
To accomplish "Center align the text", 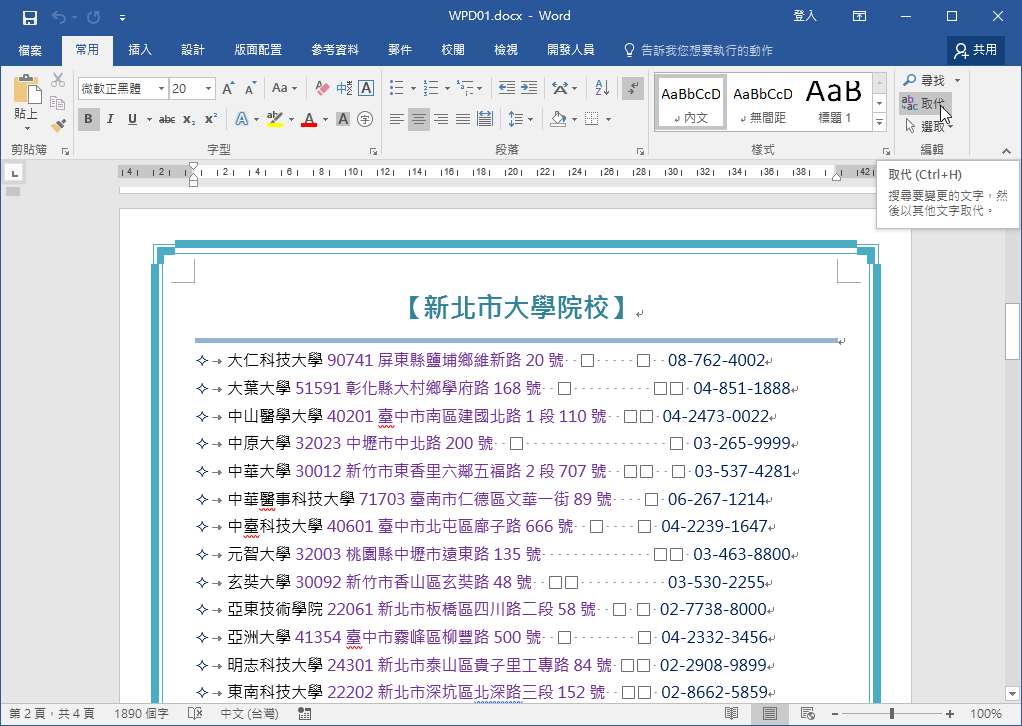I will (418, 119).
